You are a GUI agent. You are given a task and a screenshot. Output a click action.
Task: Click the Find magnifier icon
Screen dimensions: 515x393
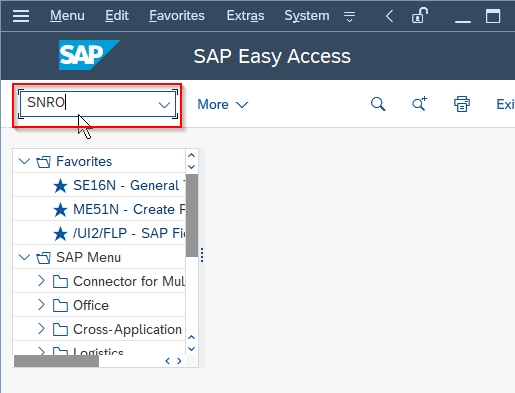(378, 104)
